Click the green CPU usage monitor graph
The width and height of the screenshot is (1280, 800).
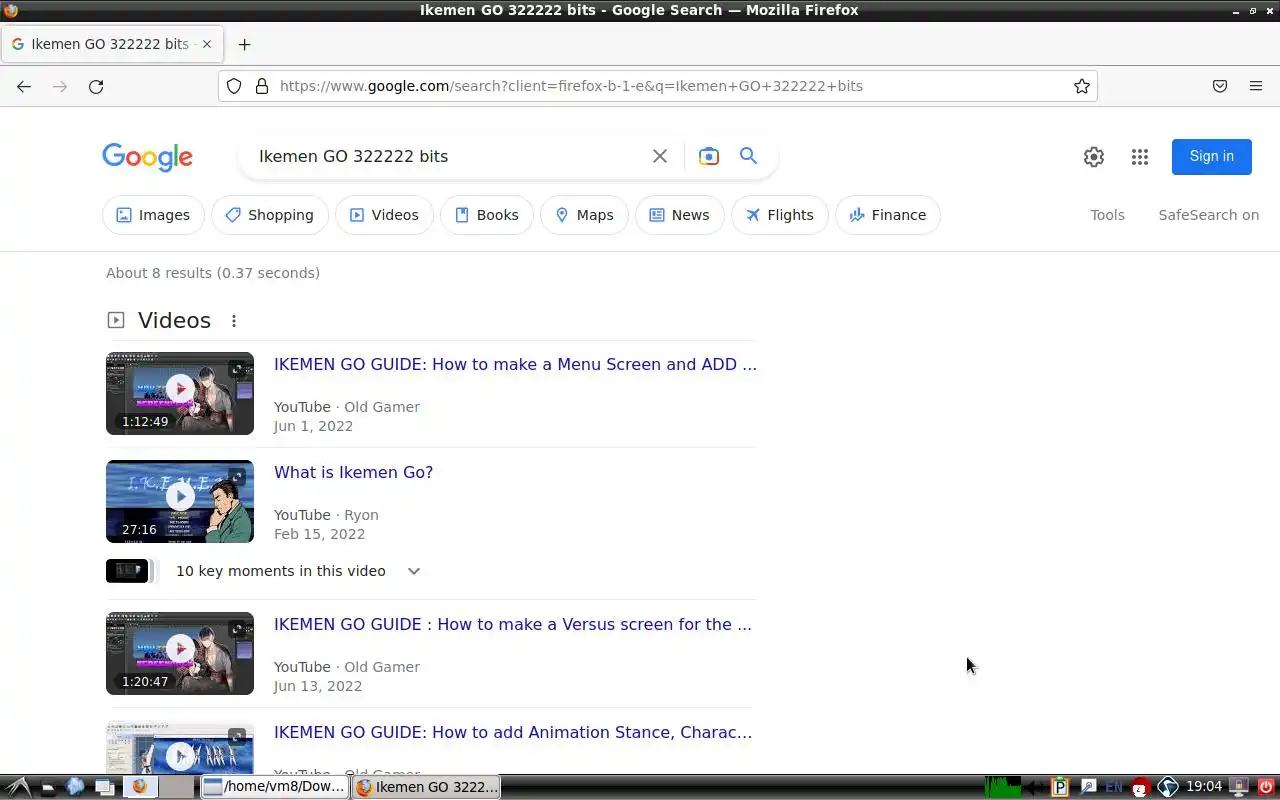1003,787
